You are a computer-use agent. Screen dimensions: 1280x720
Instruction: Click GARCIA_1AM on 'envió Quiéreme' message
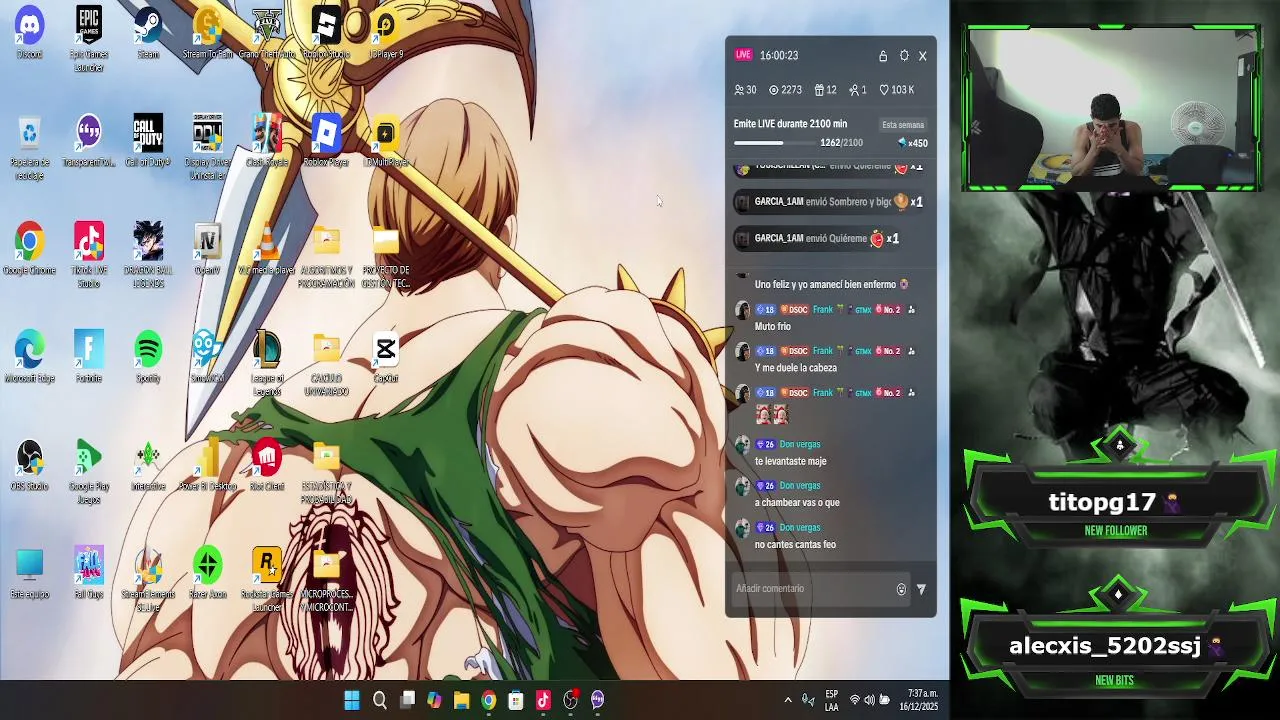(779, 238)
